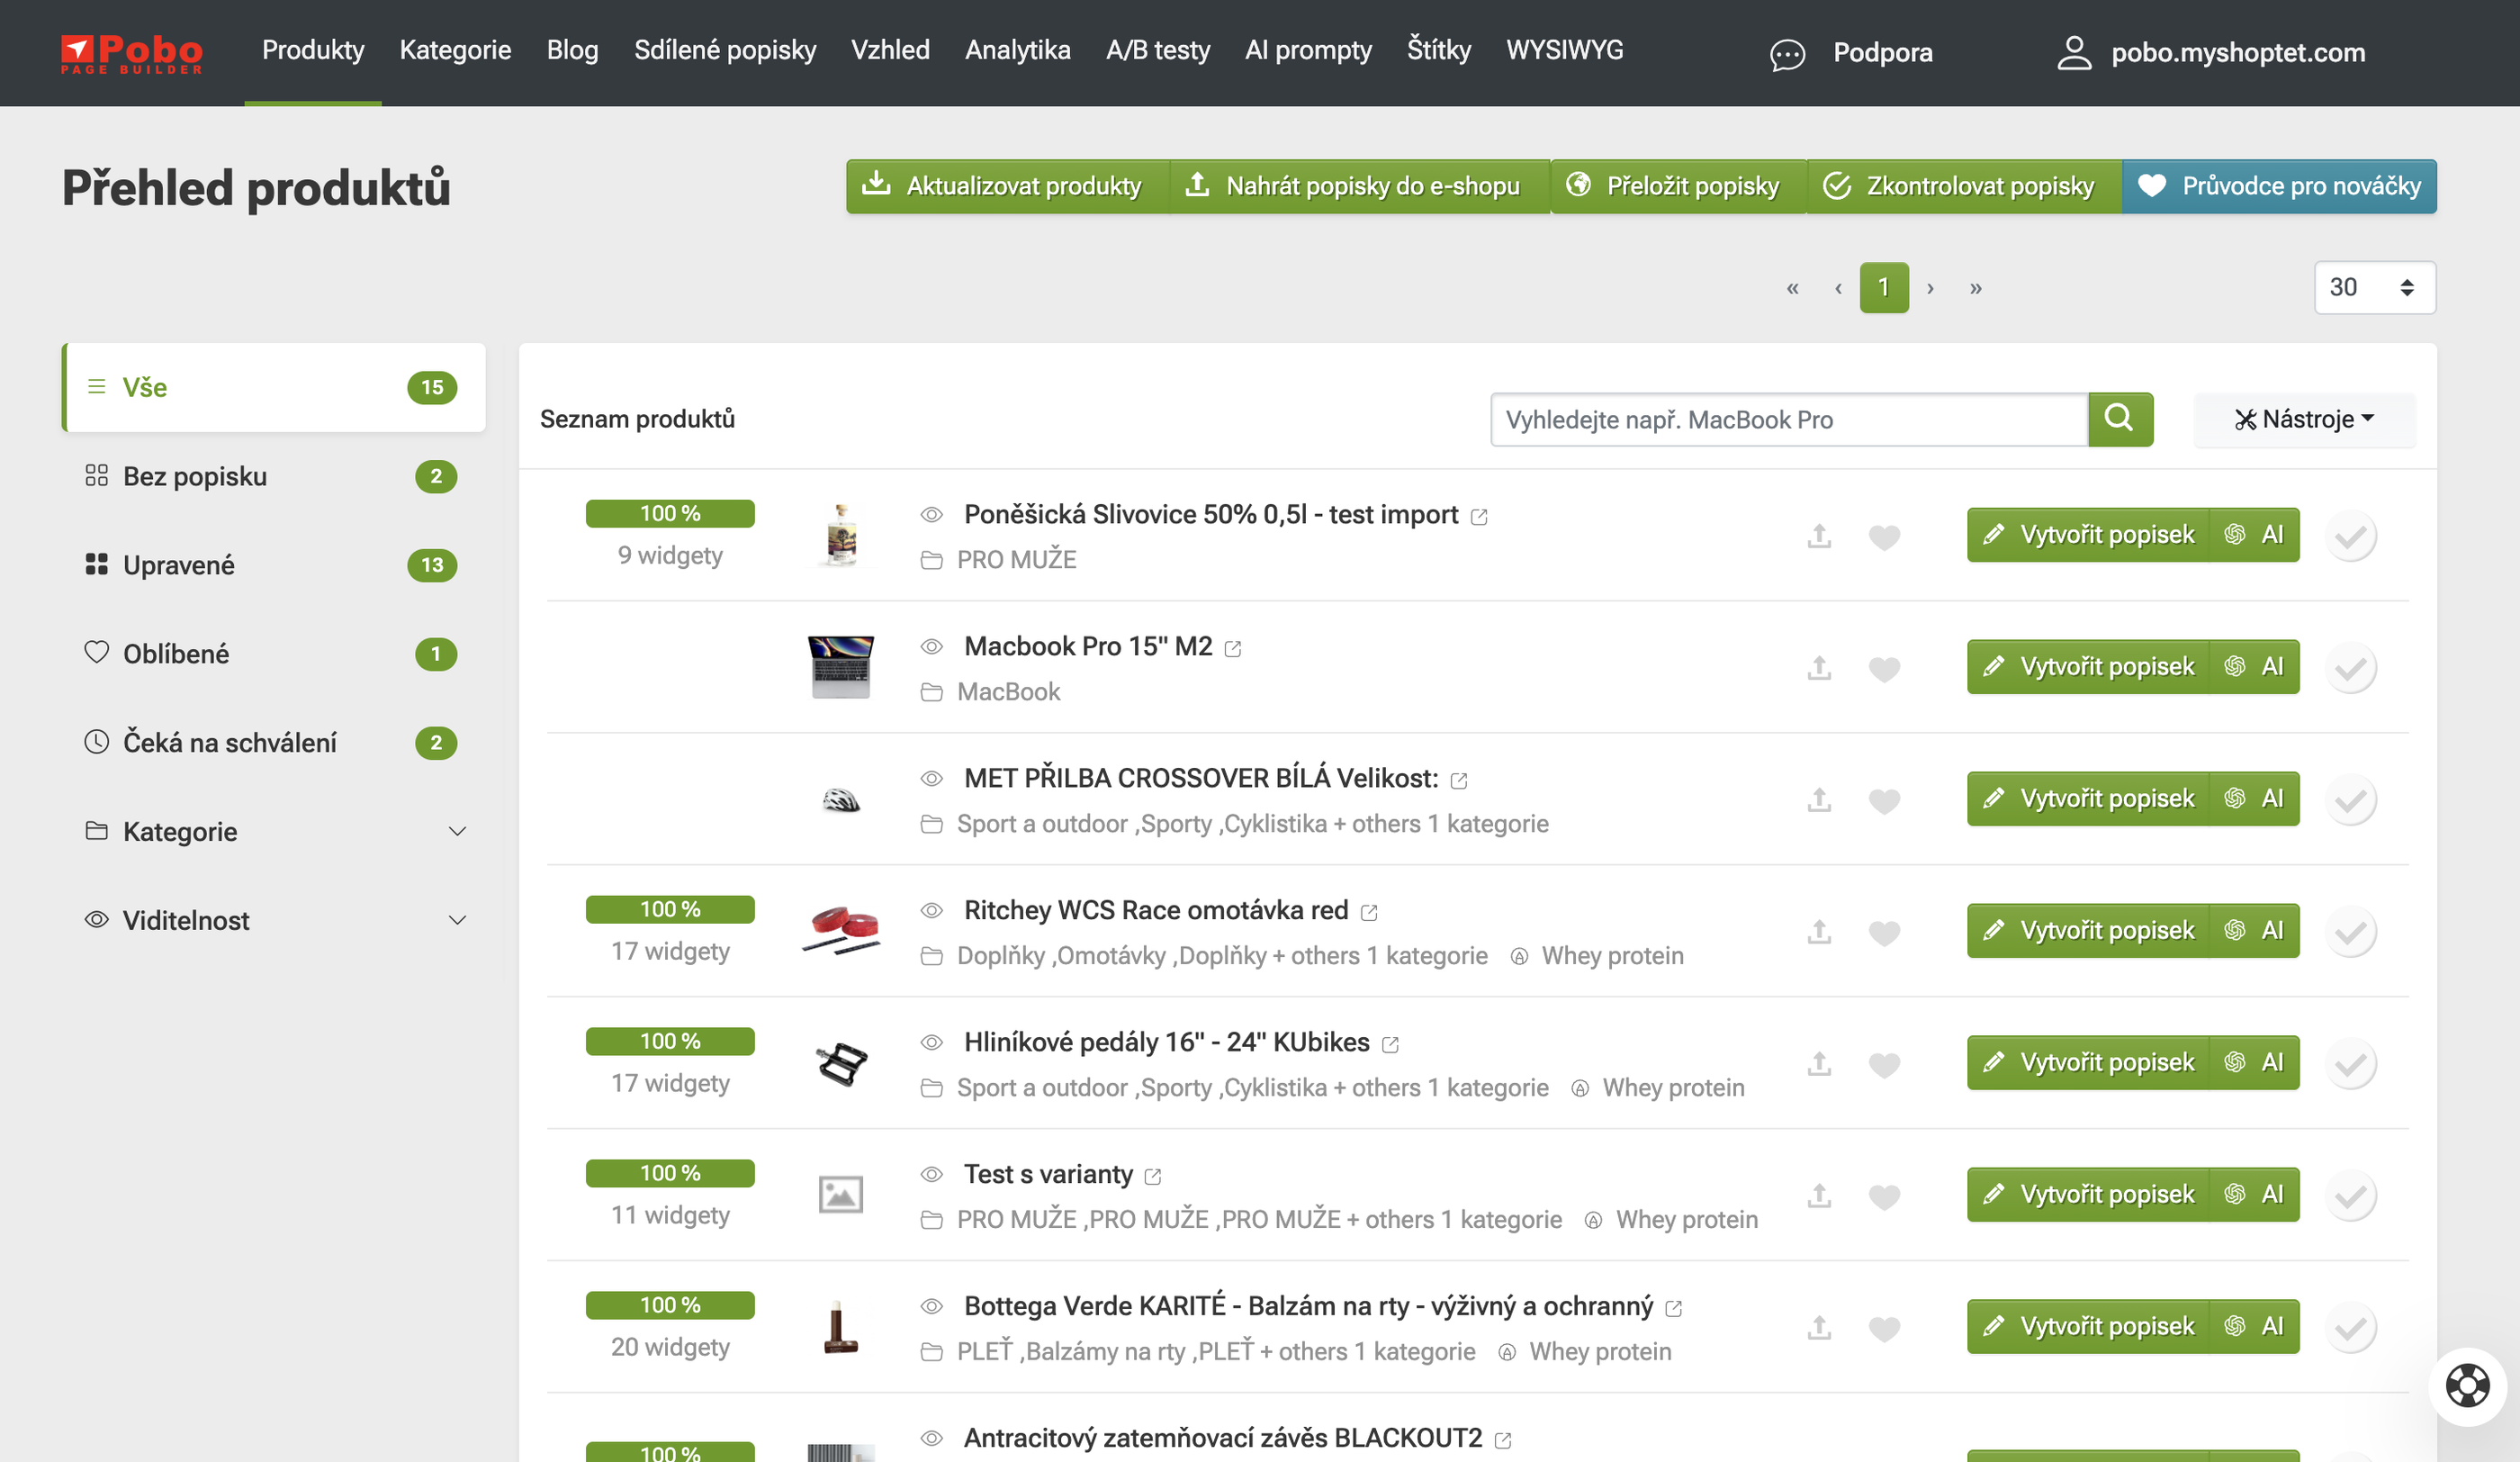2520x1462 pixels.
Task: Toggle approval checkmark for Poněšická Slivovice
Action: point(2351,536)
